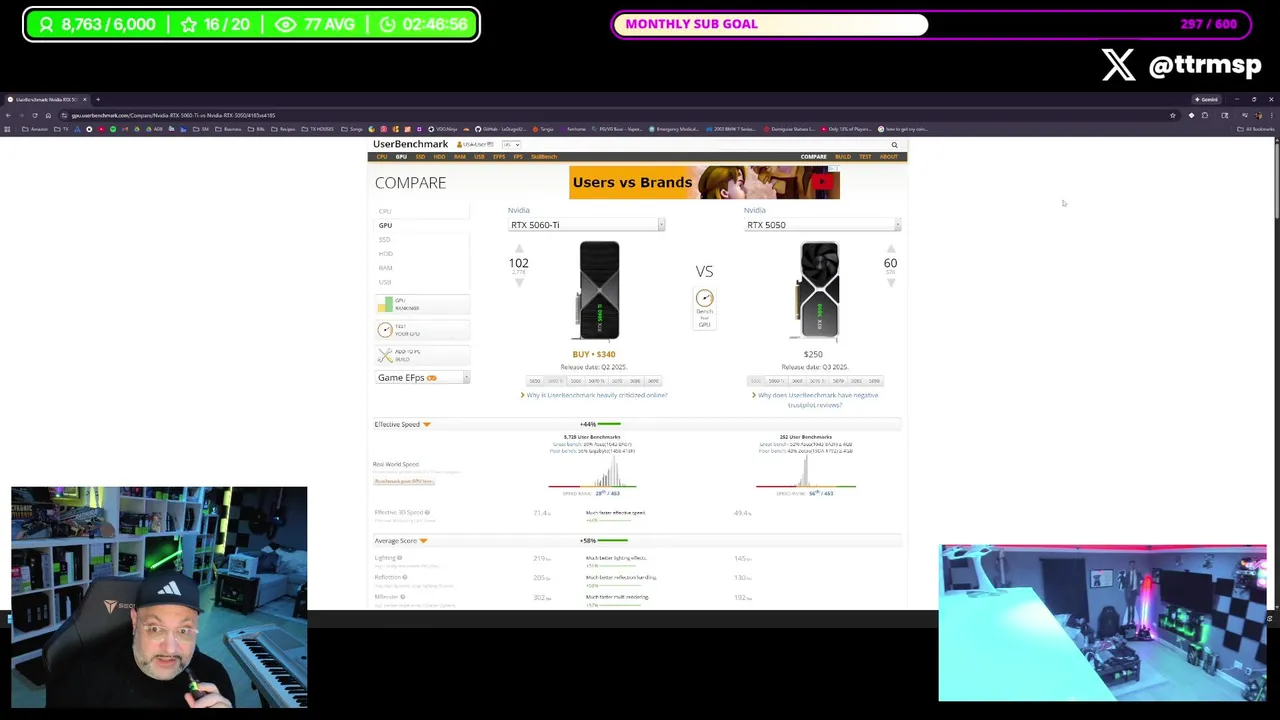The image size is (1280, 720).
Task: Open the RTX 5060-Ti model dropdown
Action: pos(586,225)
